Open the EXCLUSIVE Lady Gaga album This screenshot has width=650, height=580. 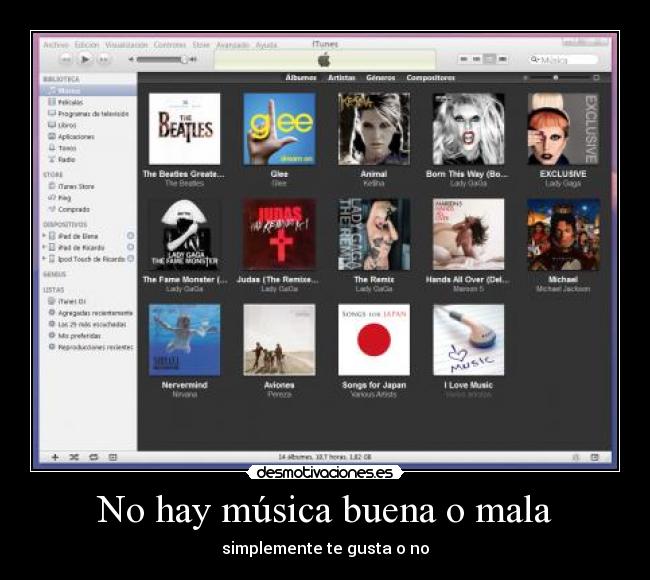pos(563,129)
